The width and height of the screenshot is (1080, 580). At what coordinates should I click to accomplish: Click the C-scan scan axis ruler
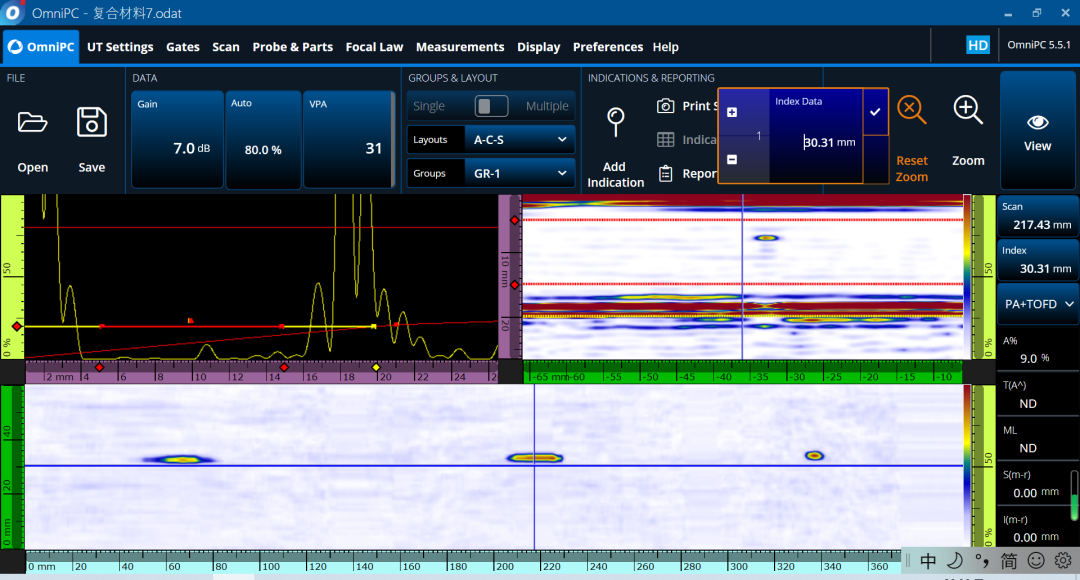463,562
